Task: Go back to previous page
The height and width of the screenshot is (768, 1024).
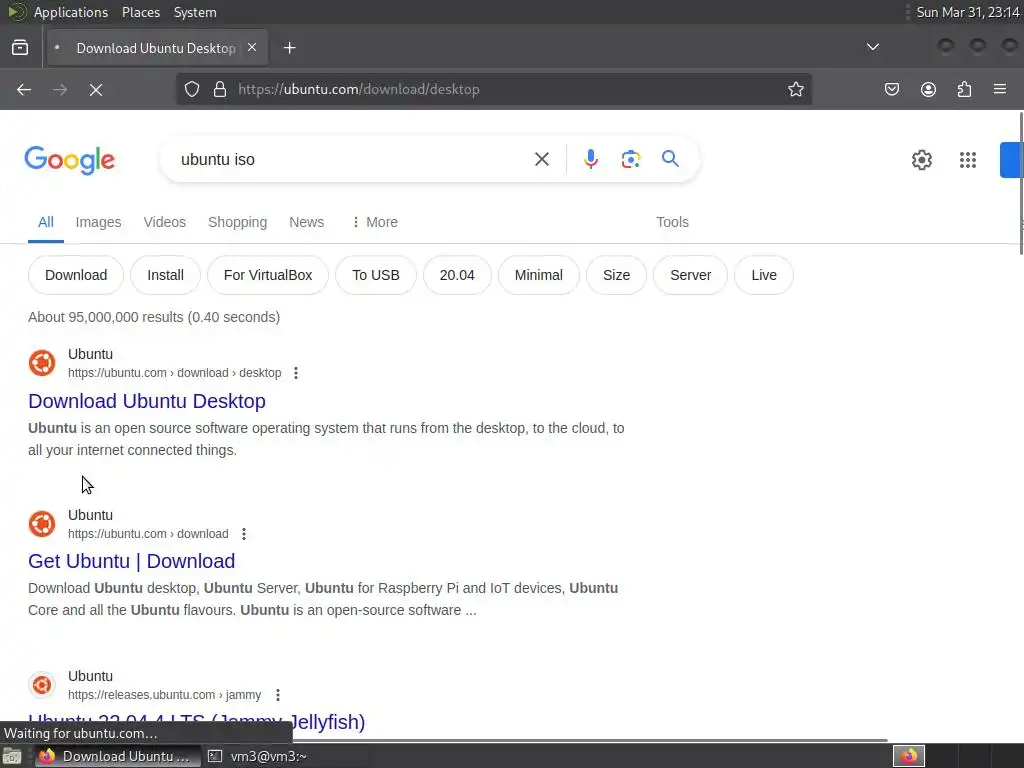Action: point(24,89)
